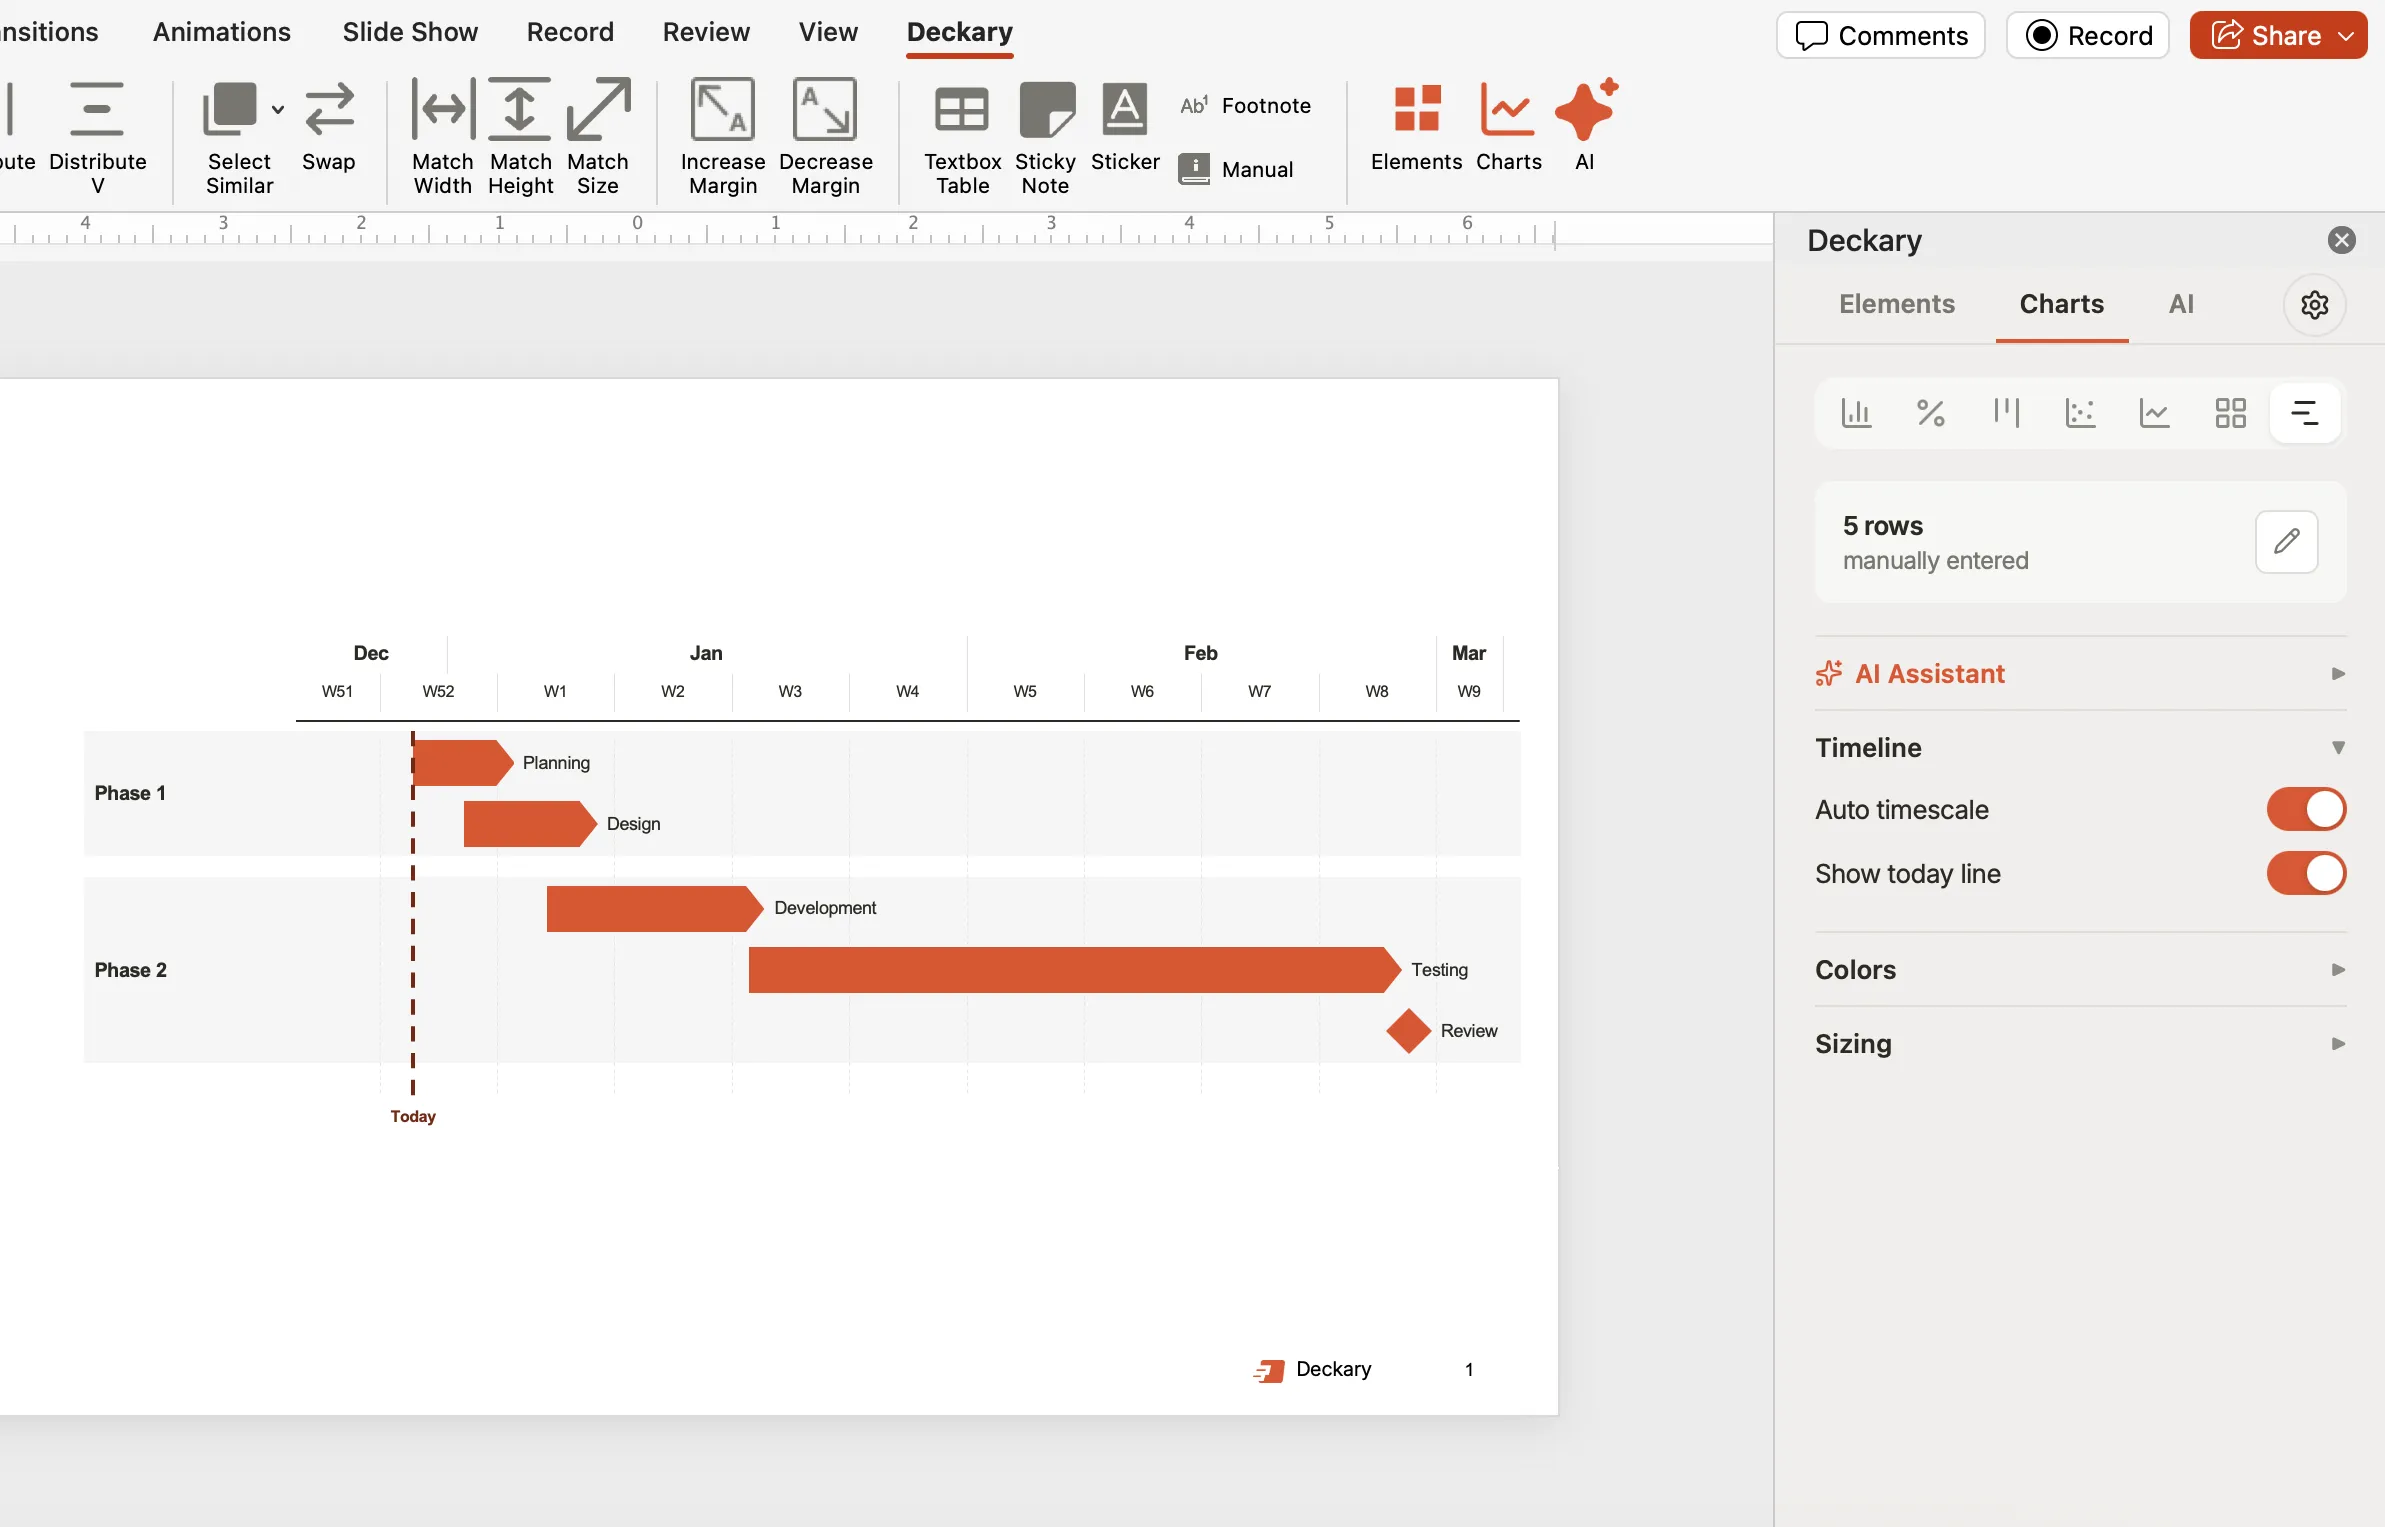Switch to the AI tab in Deckary panel

pyautogui.click(x=2182, y=304)
